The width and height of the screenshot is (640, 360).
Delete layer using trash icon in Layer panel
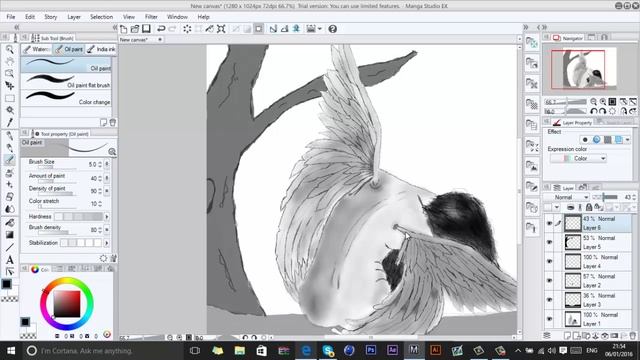[633, 336]
